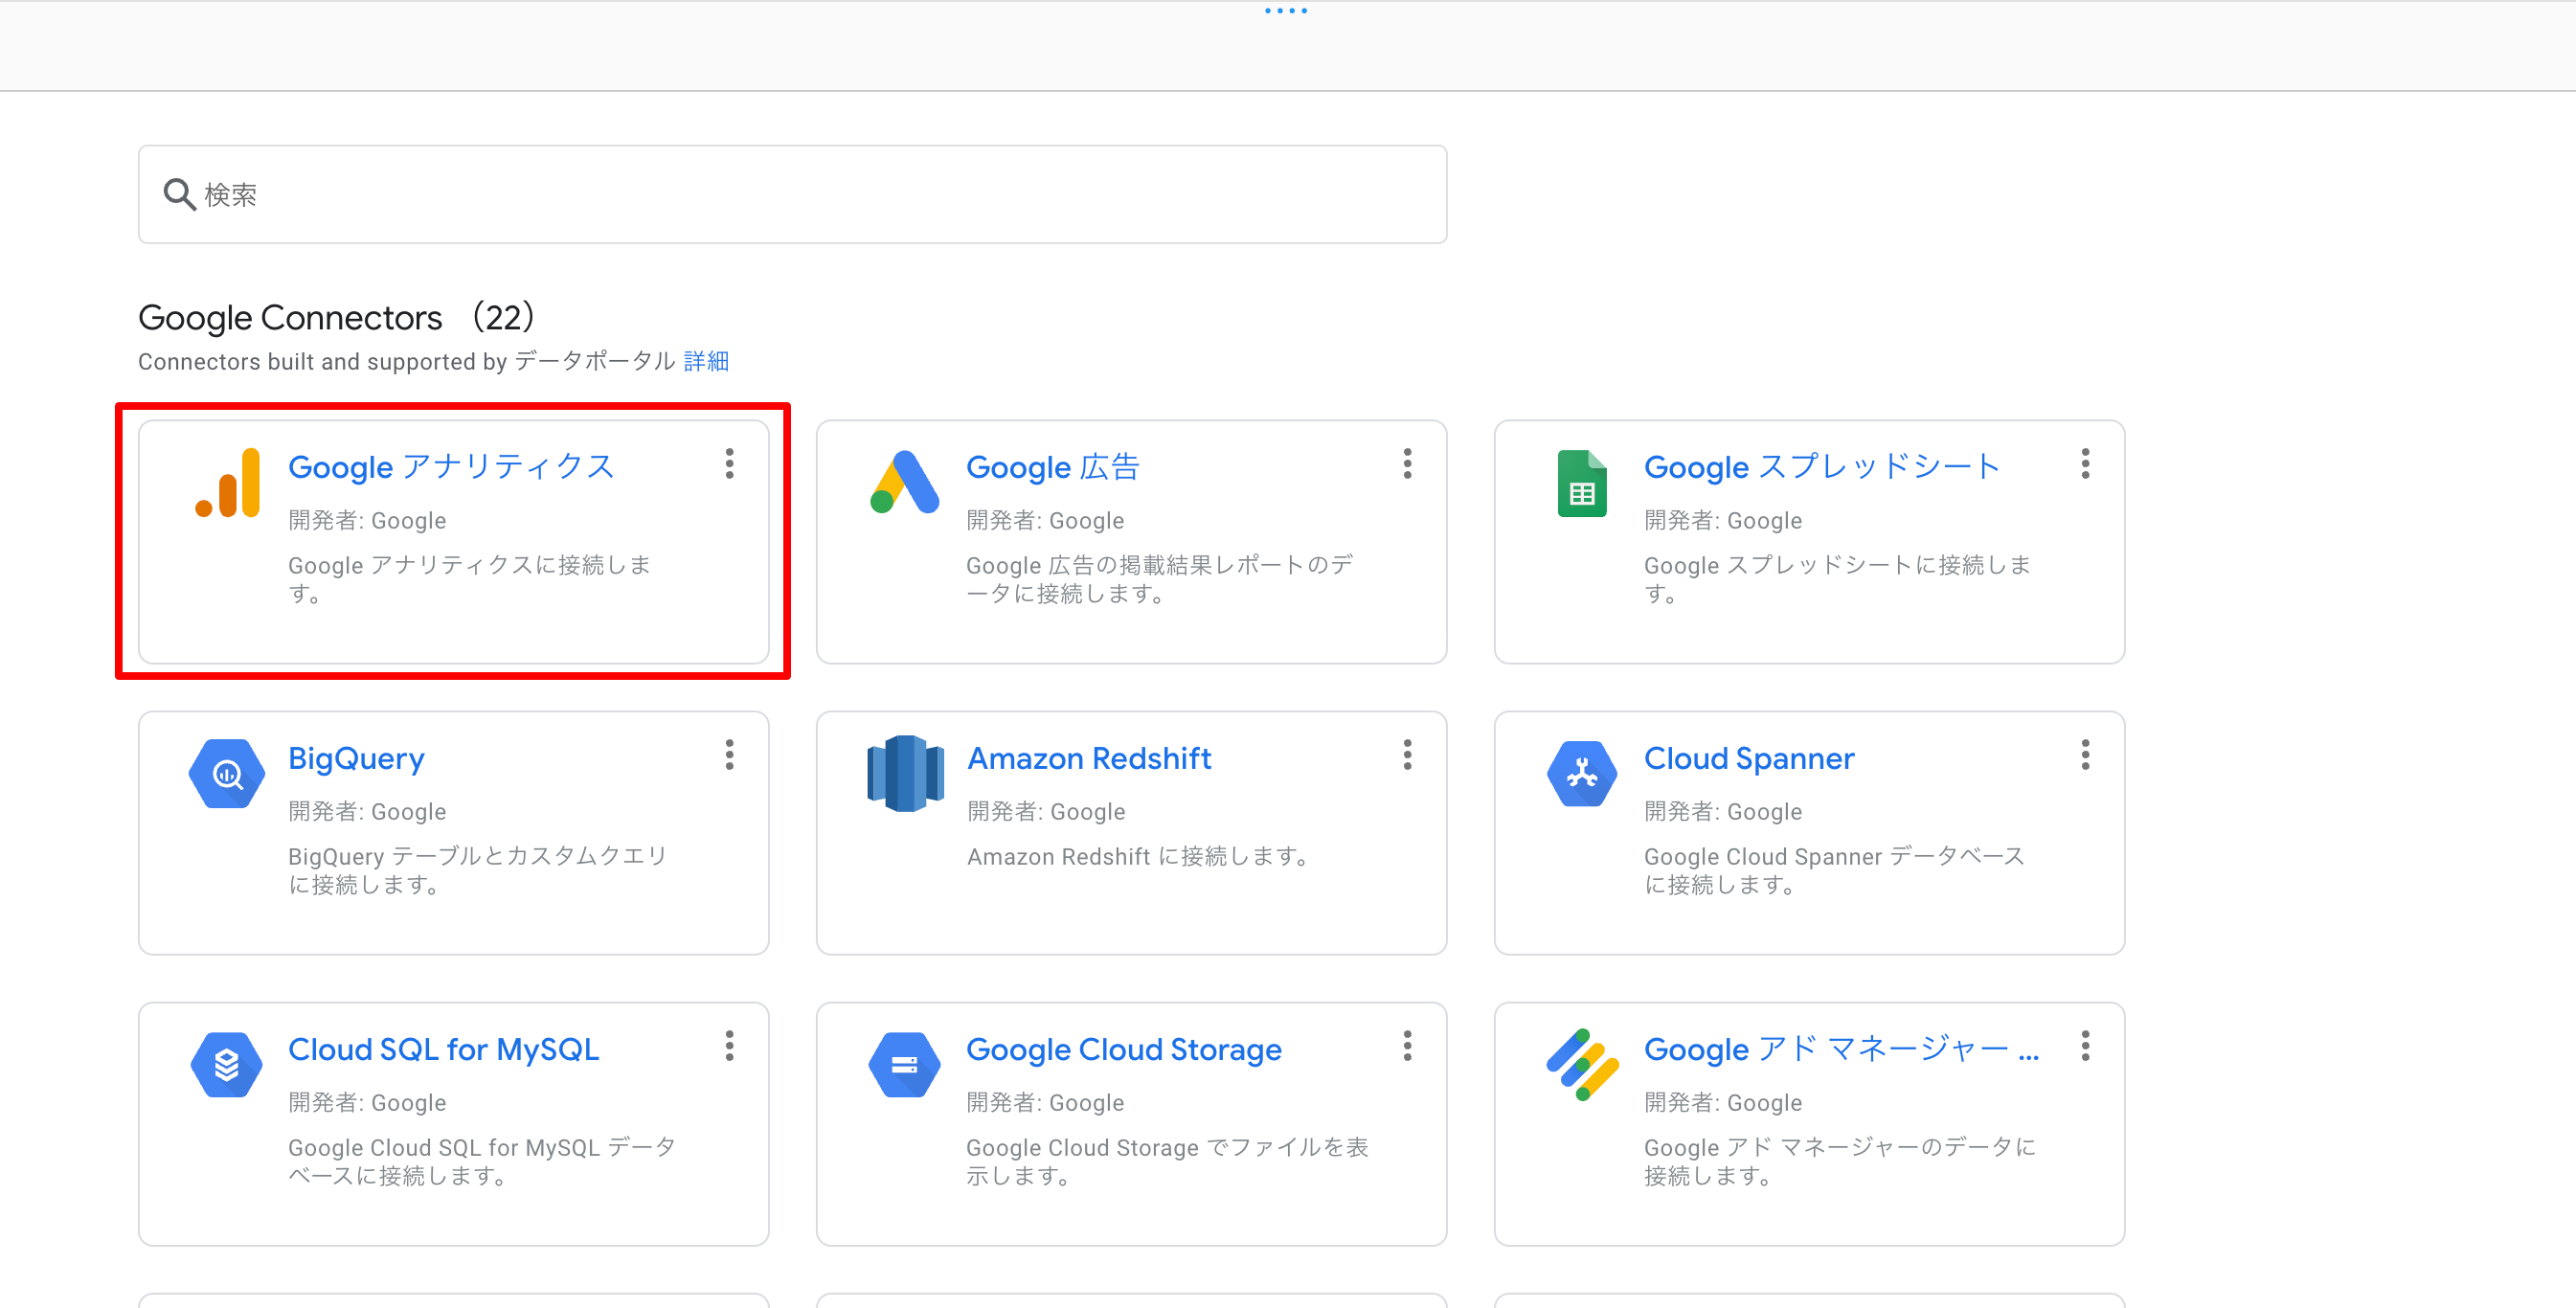Select the Cloud SQL for MySQL title
Screen dimensions: 2576x1308
(443, 1049)
